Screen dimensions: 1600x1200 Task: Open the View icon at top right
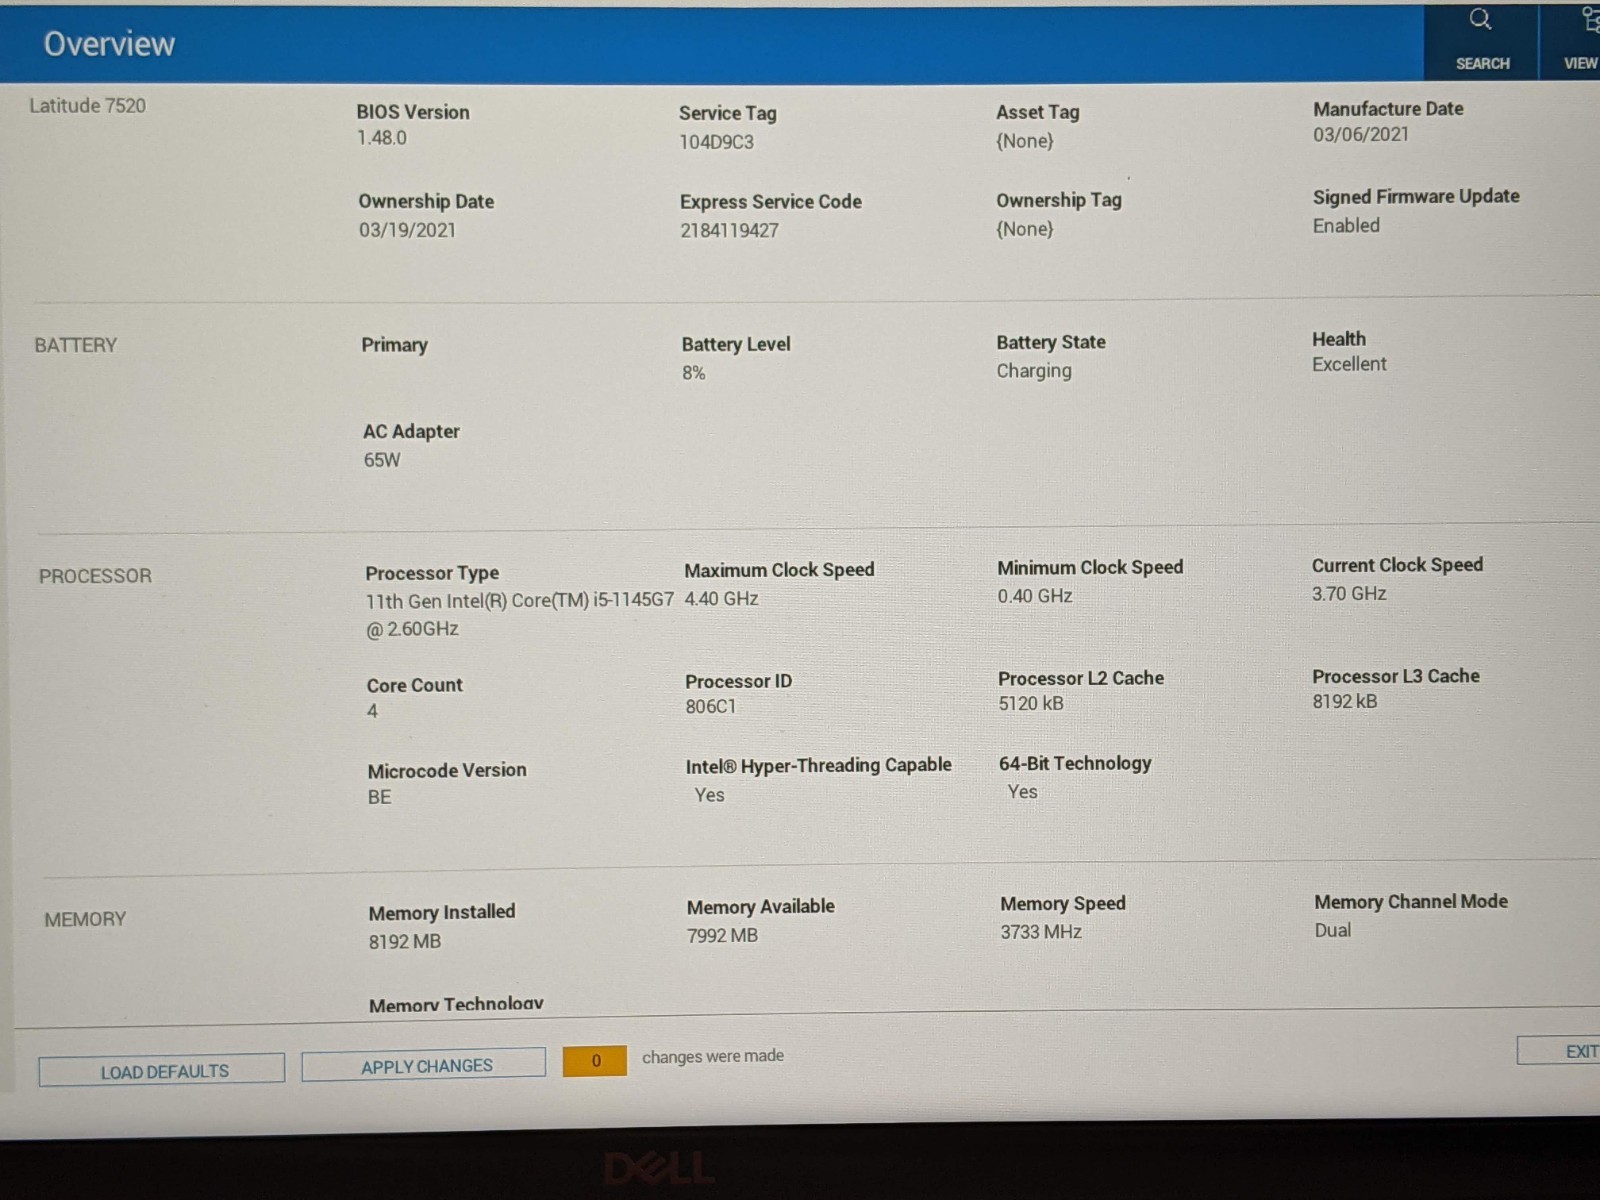[x=1590, y=20]
